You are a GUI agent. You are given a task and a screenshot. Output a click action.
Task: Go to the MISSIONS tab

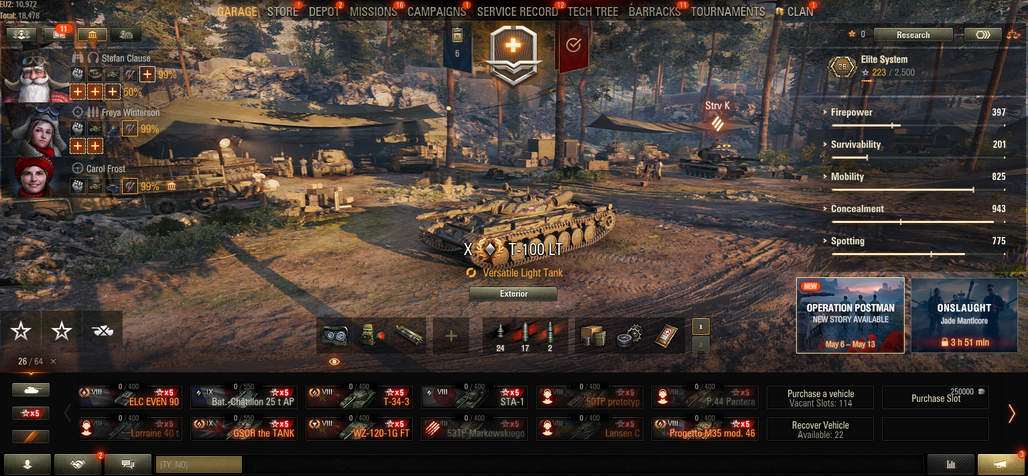[x=373, y=12]
